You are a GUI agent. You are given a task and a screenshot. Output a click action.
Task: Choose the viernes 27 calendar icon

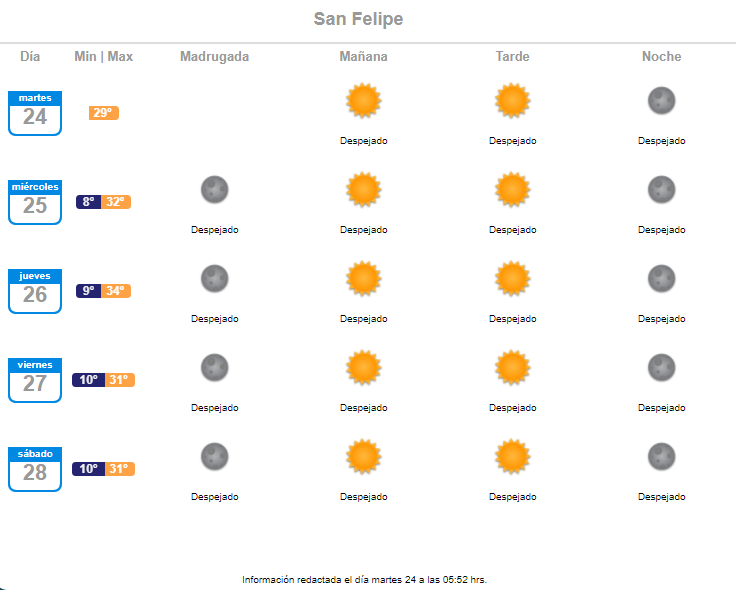(x=35, y=380)
